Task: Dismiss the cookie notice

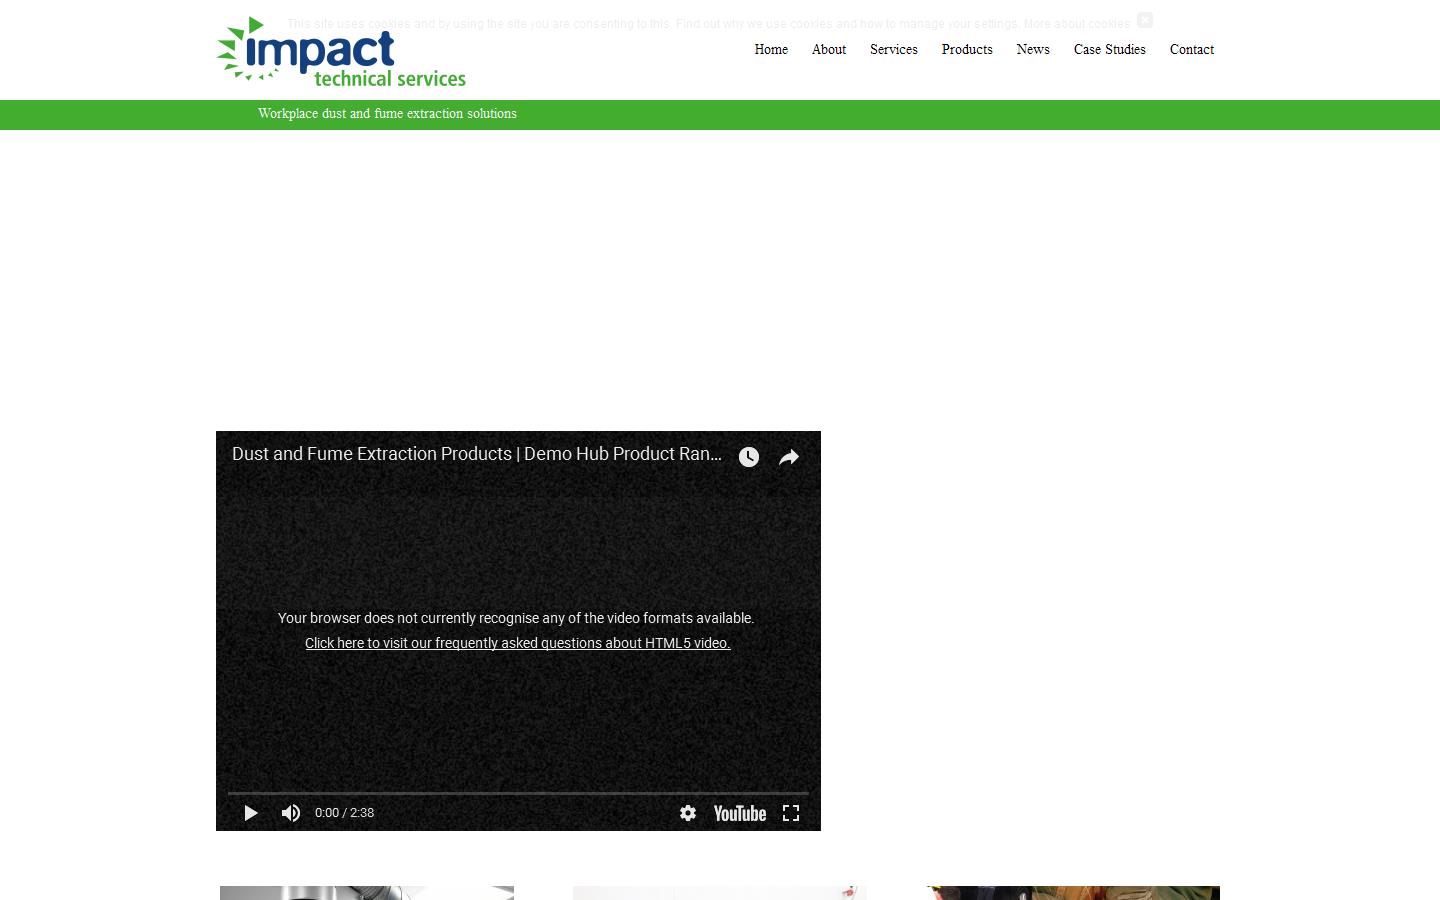Action: tap(1143, 20)
